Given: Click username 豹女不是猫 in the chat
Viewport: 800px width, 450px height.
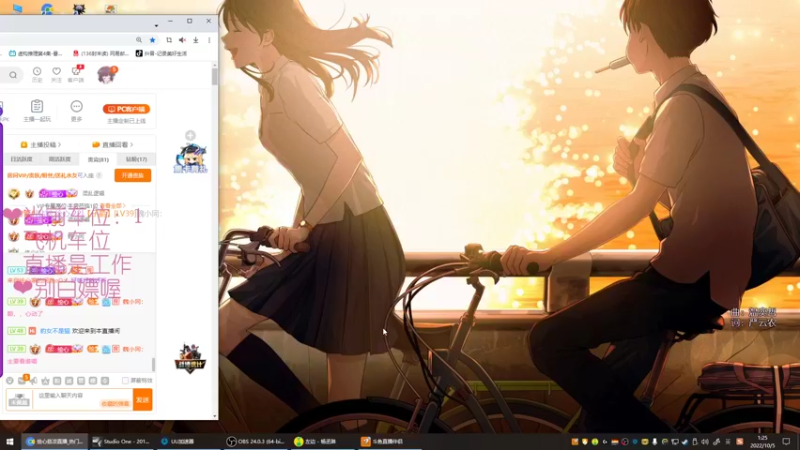Looking at the screenshot, I should pyautogui.click(x=55, y=331).
